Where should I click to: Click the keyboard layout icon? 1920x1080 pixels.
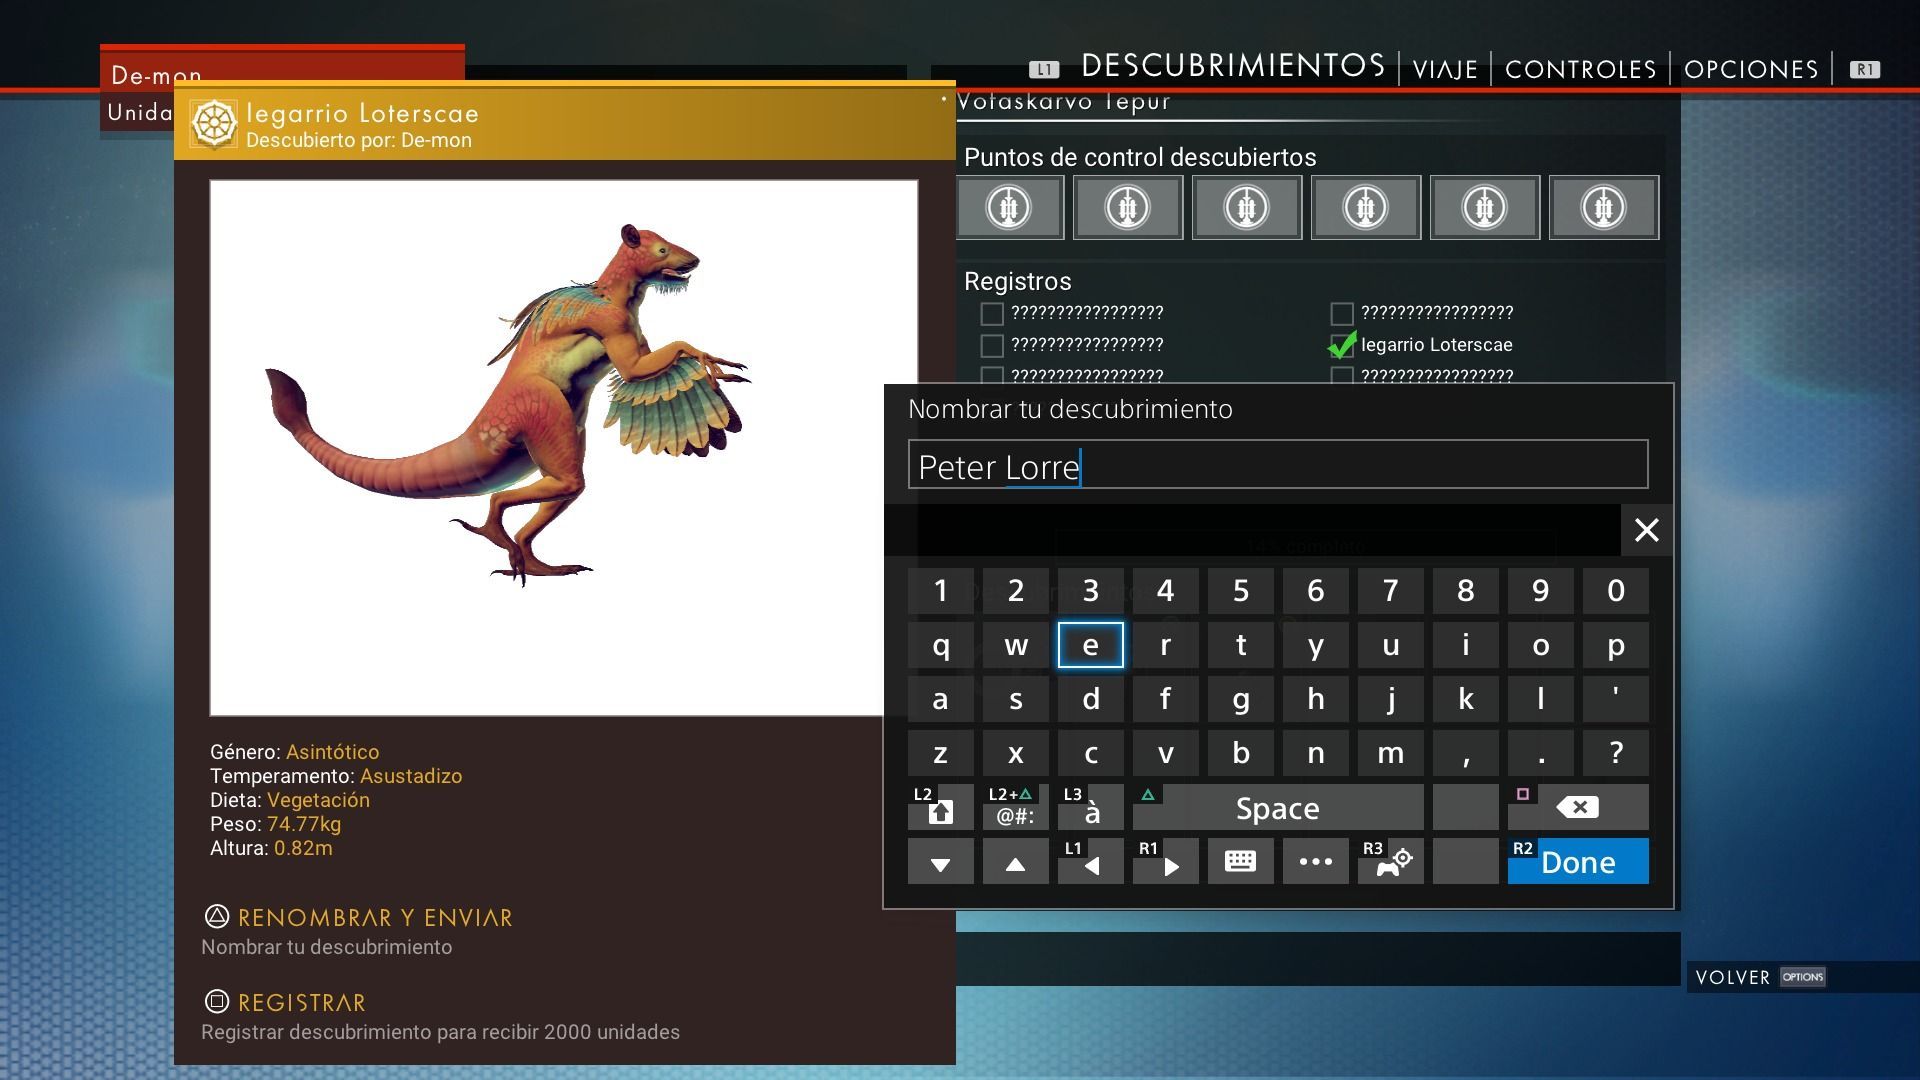point(1240,862)
